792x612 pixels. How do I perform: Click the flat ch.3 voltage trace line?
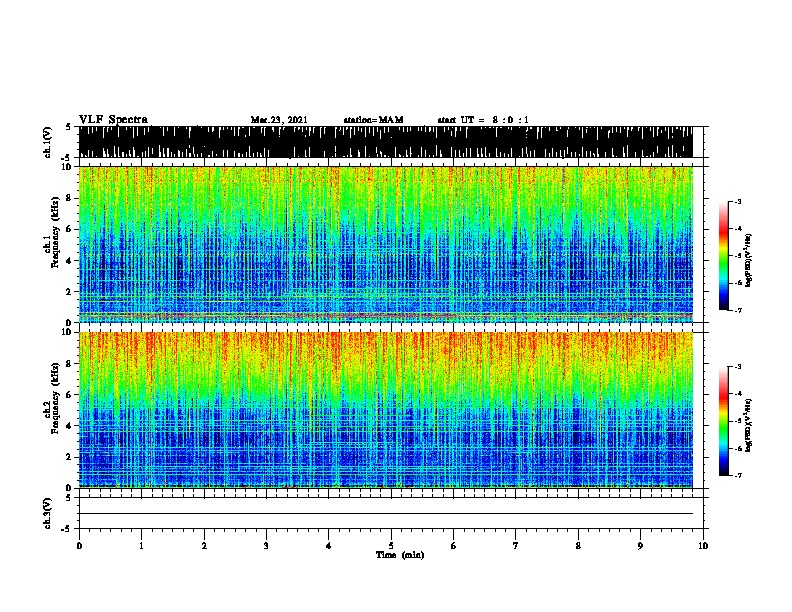click(386, 514)
